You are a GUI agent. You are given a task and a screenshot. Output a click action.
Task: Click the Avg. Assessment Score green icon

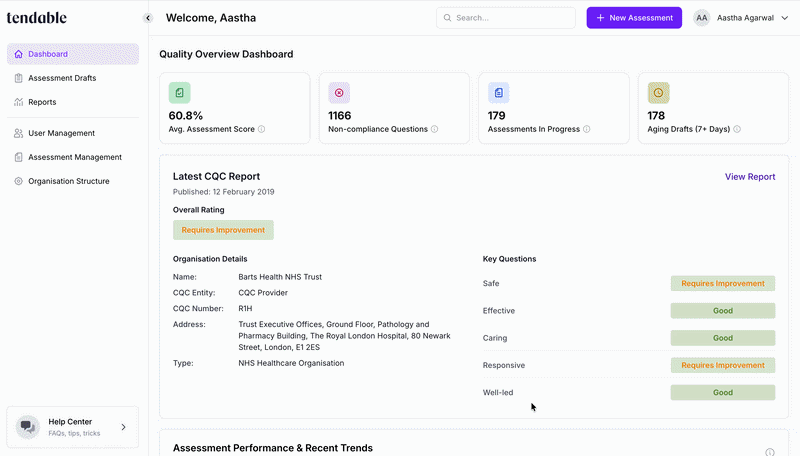(180, 93)
